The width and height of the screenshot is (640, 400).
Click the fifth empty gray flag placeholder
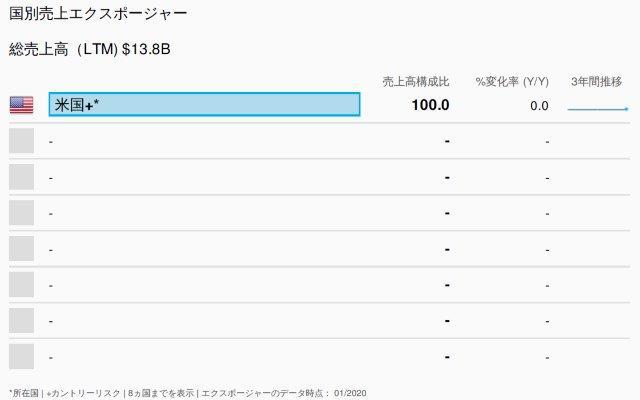click(21, 284)
